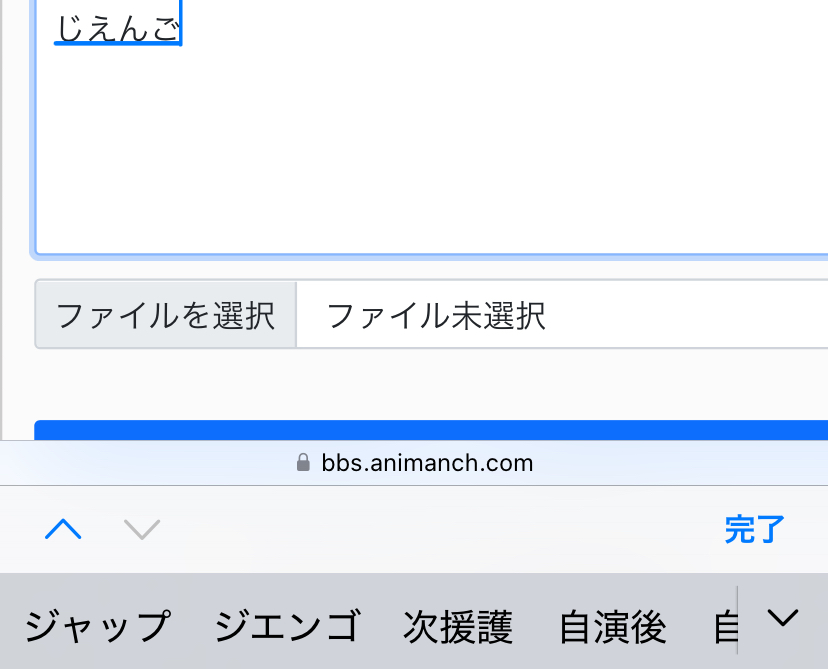Tap the lock icon in address bar
Image resolution: width=828 pixels, height=669 pixels.
pyautogui.click(x=304, y=464)
